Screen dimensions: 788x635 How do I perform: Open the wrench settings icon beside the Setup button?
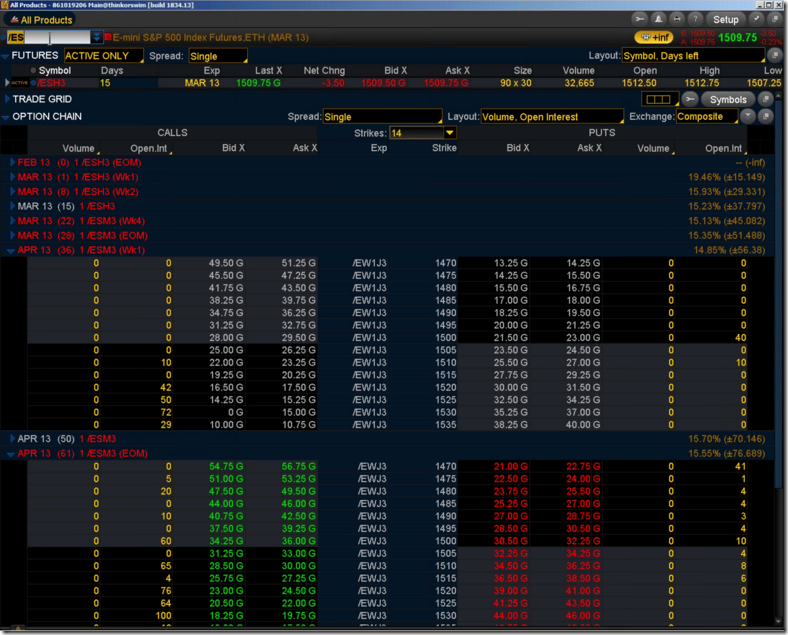click(640, 19)
